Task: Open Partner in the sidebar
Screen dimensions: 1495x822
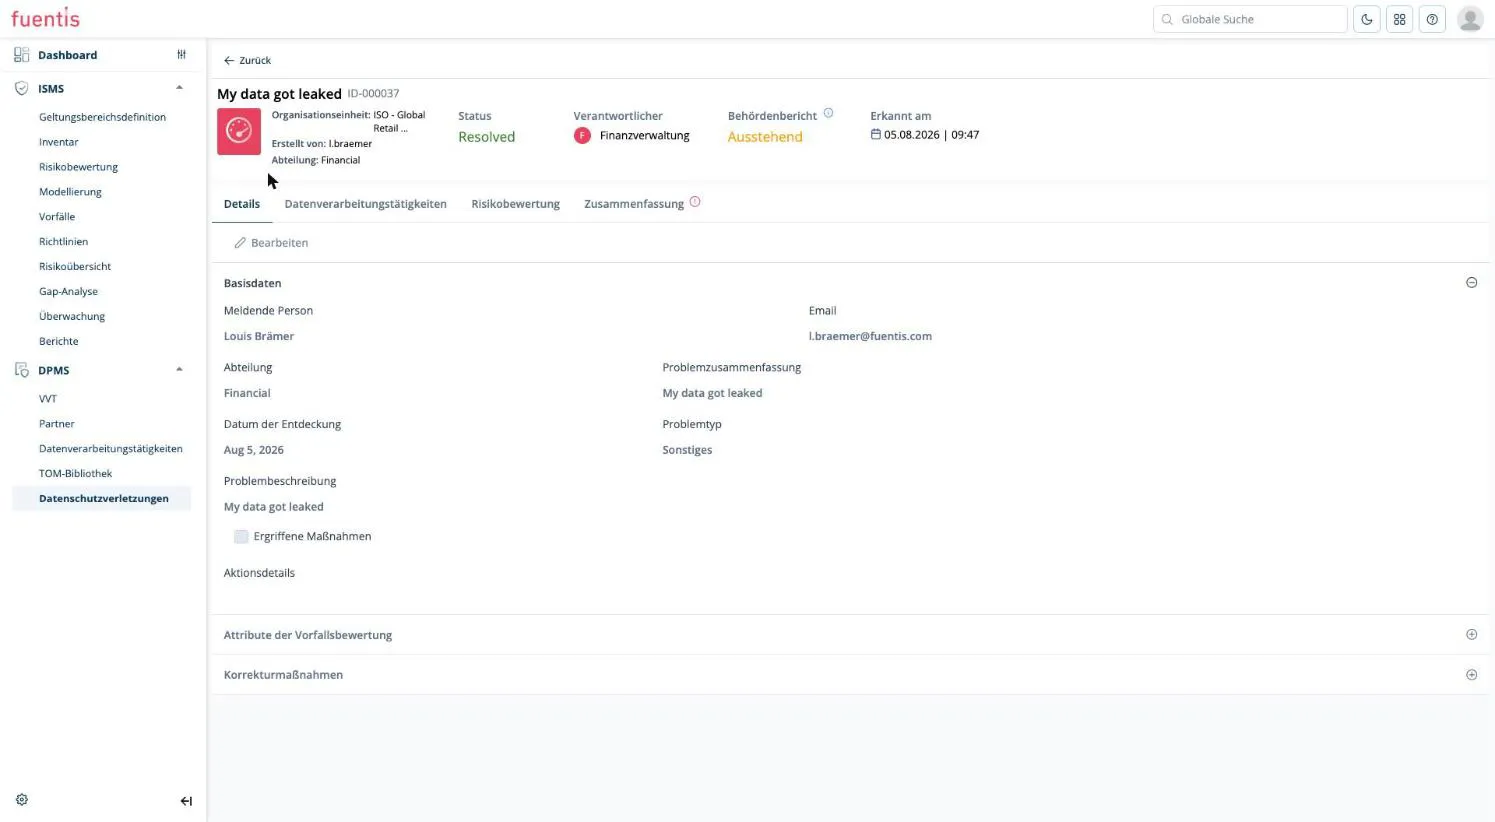Action: click(x=56, y=424)
